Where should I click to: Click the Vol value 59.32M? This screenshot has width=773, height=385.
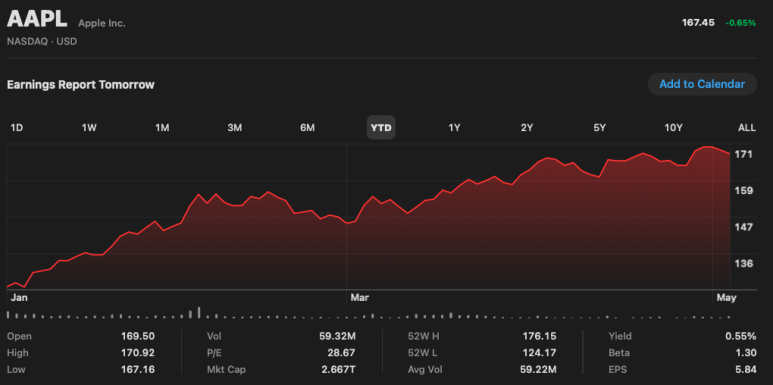(x=337, y=336)
